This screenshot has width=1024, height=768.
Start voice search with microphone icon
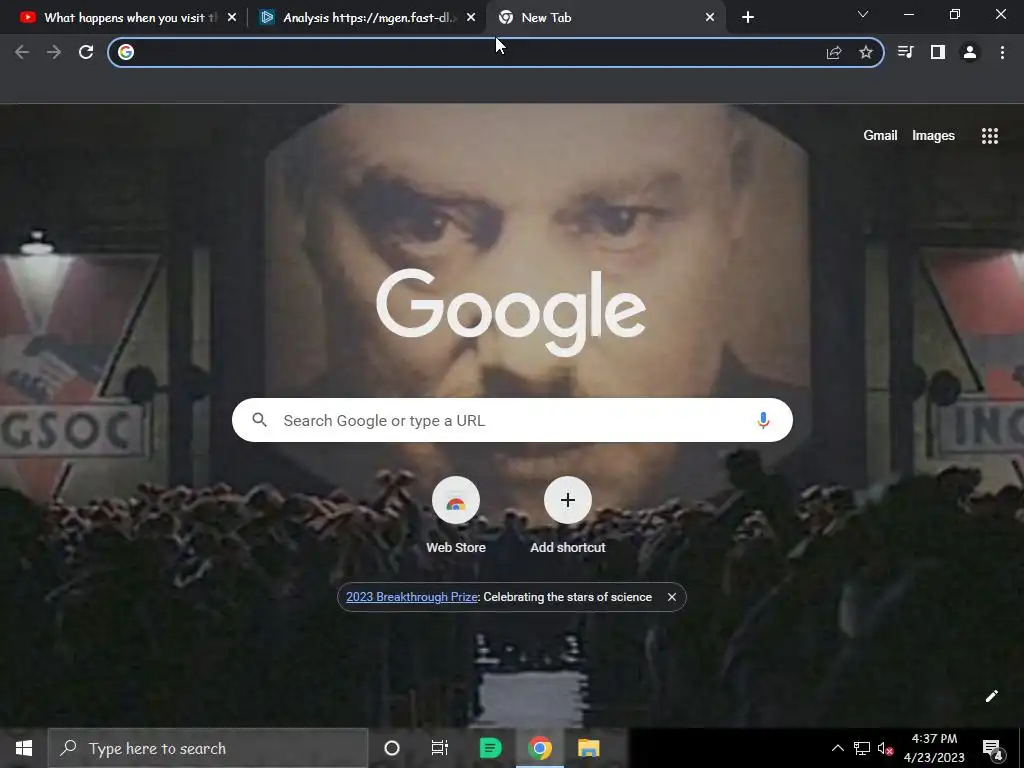(763, 421)
